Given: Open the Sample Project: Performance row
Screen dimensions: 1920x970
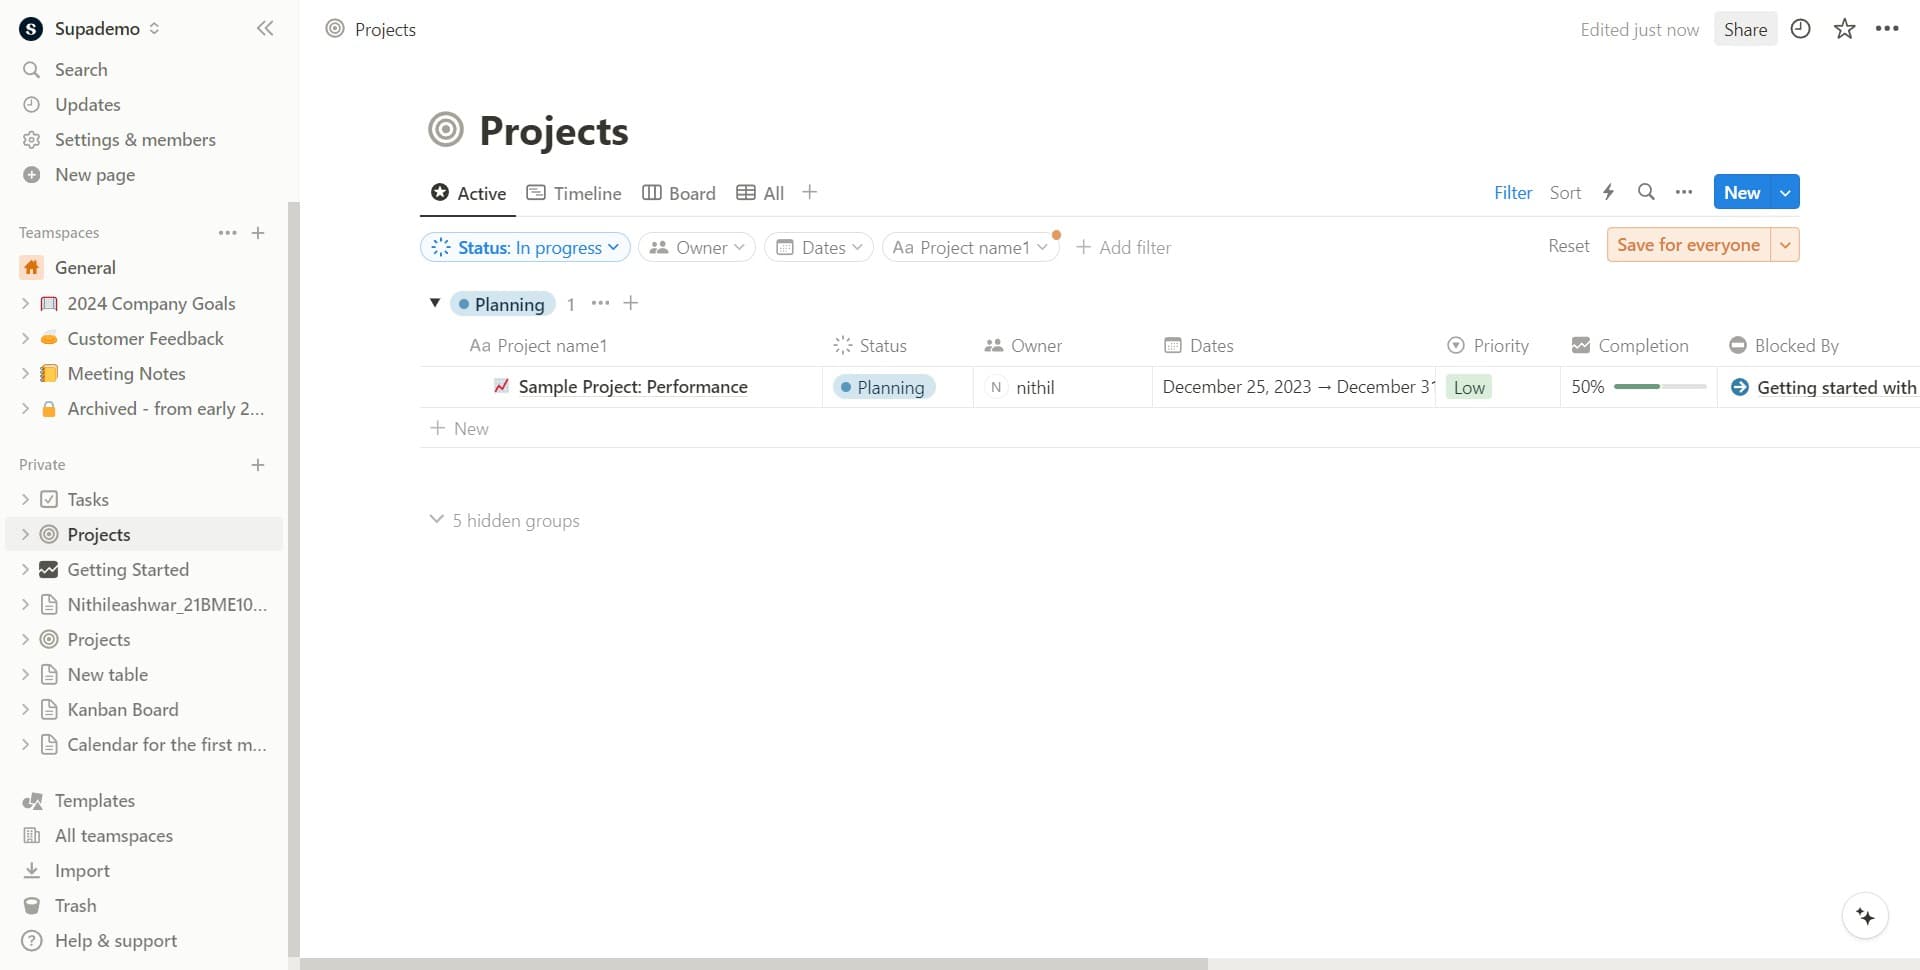Looking at the screenshot, I should pyautogui.click(x=632, y=387).
